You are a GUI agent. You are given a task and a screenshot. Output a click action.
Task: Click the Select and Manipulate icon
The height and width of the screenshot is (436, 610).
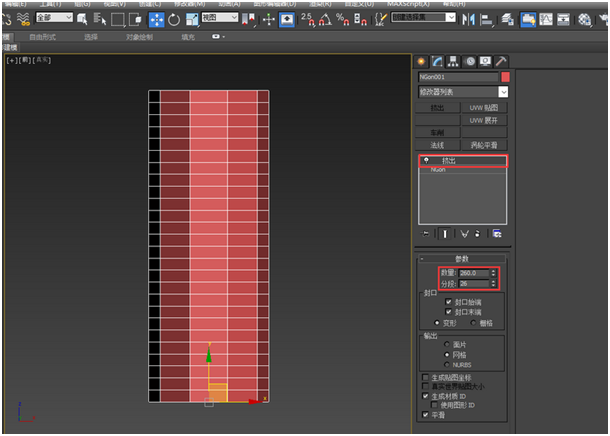(x=269, y=19)
